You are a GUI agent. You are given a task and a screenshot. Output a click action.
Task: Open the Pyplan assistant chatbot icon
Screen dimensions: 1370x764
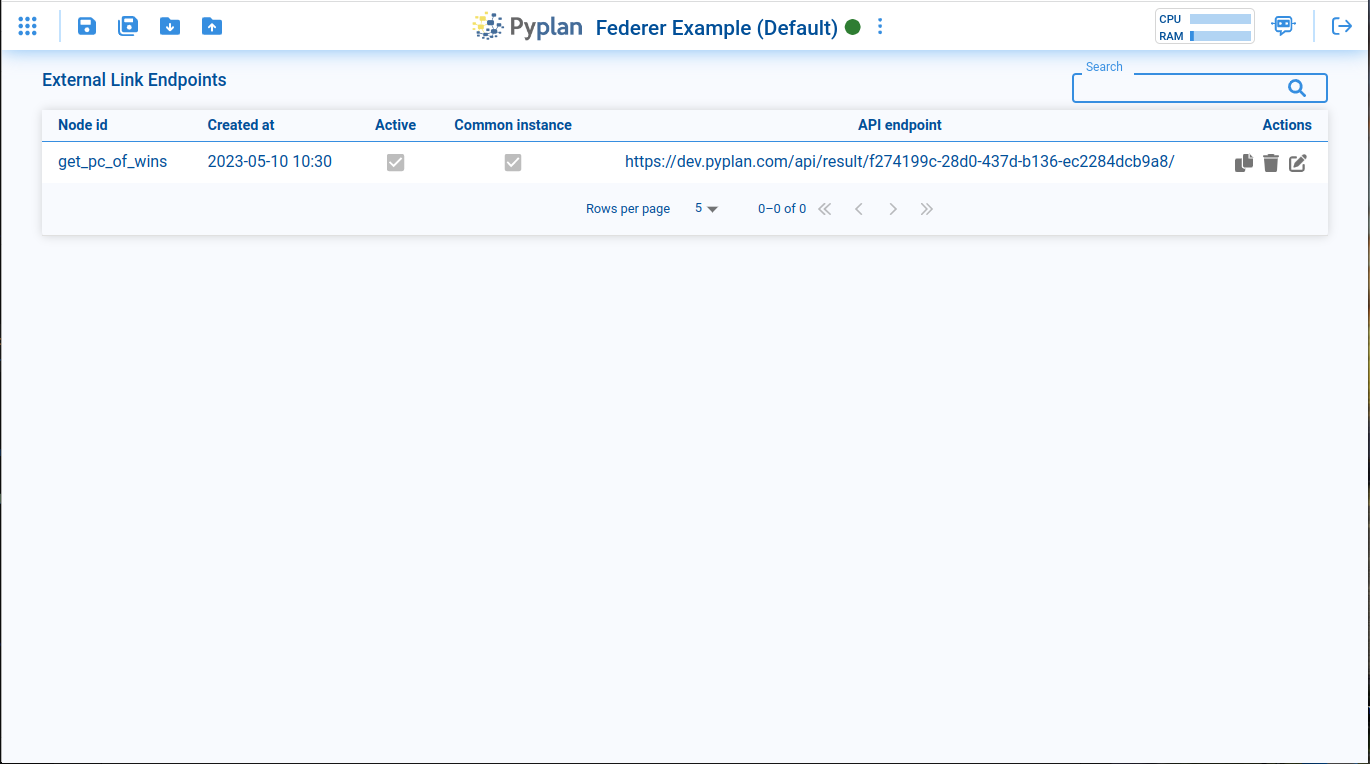pyautogui.click(x=1283, y=25)
